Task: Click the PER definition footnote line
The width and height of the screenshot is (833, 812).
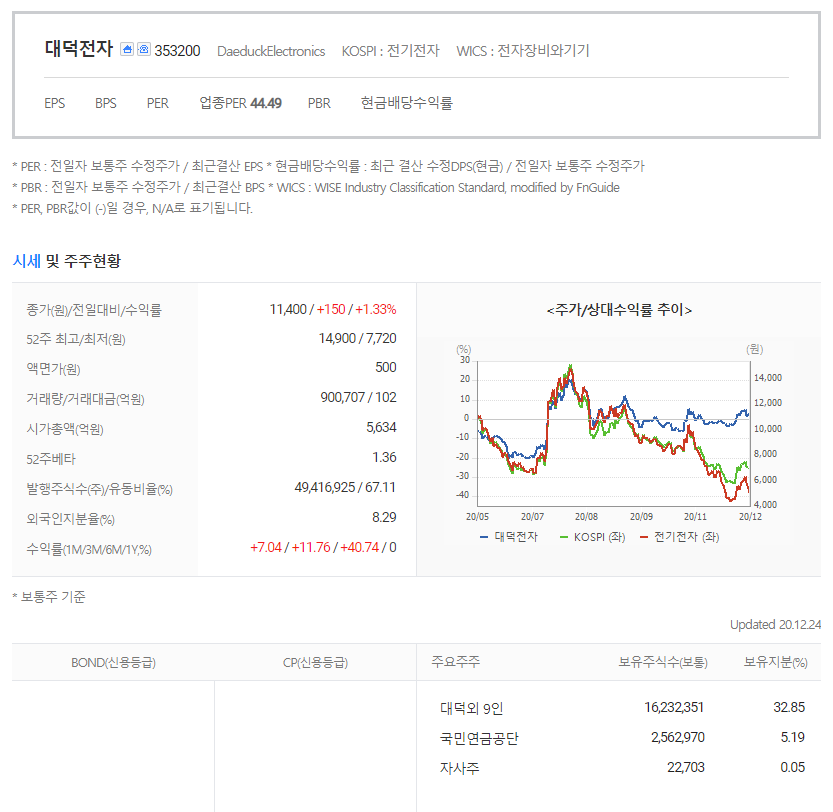Action: tap(328, 166)
